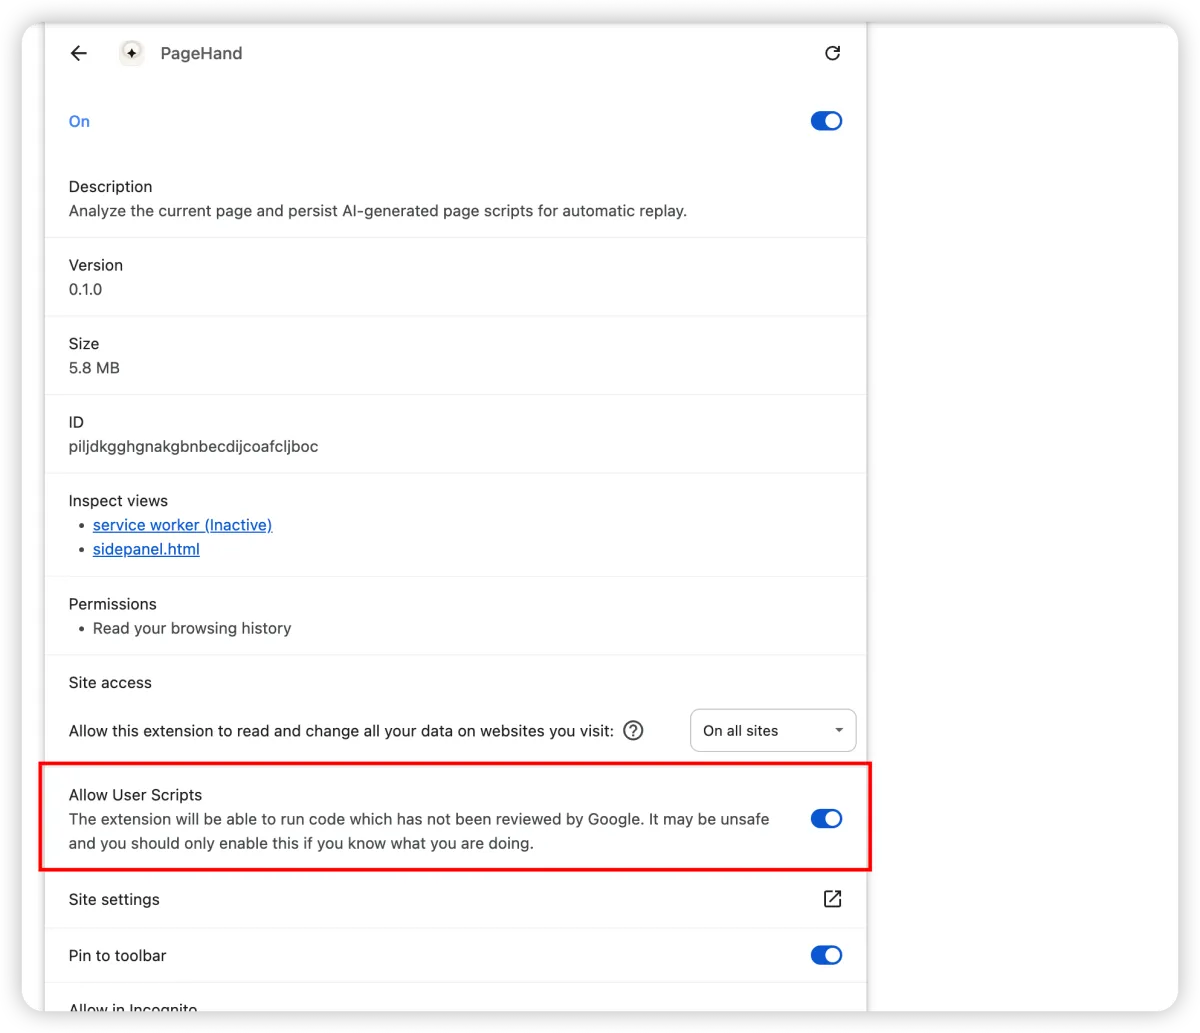This screenshot has height=1033, width=1200.
Task: Select the extension ID piljdkgghgnakgbnbecdijcoafcljboc
Action: click(x=193, y=446)
